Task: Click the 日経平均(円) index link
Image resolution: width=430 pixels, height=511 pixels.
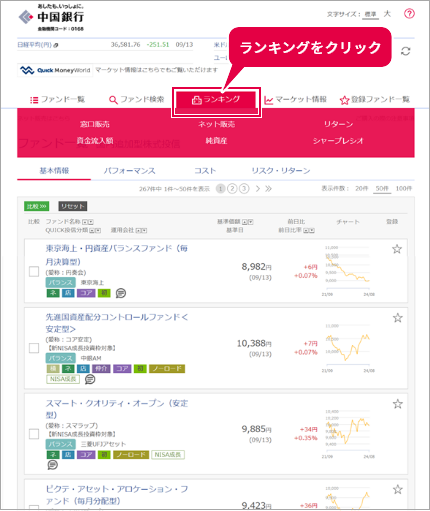Action: point(35,45)
